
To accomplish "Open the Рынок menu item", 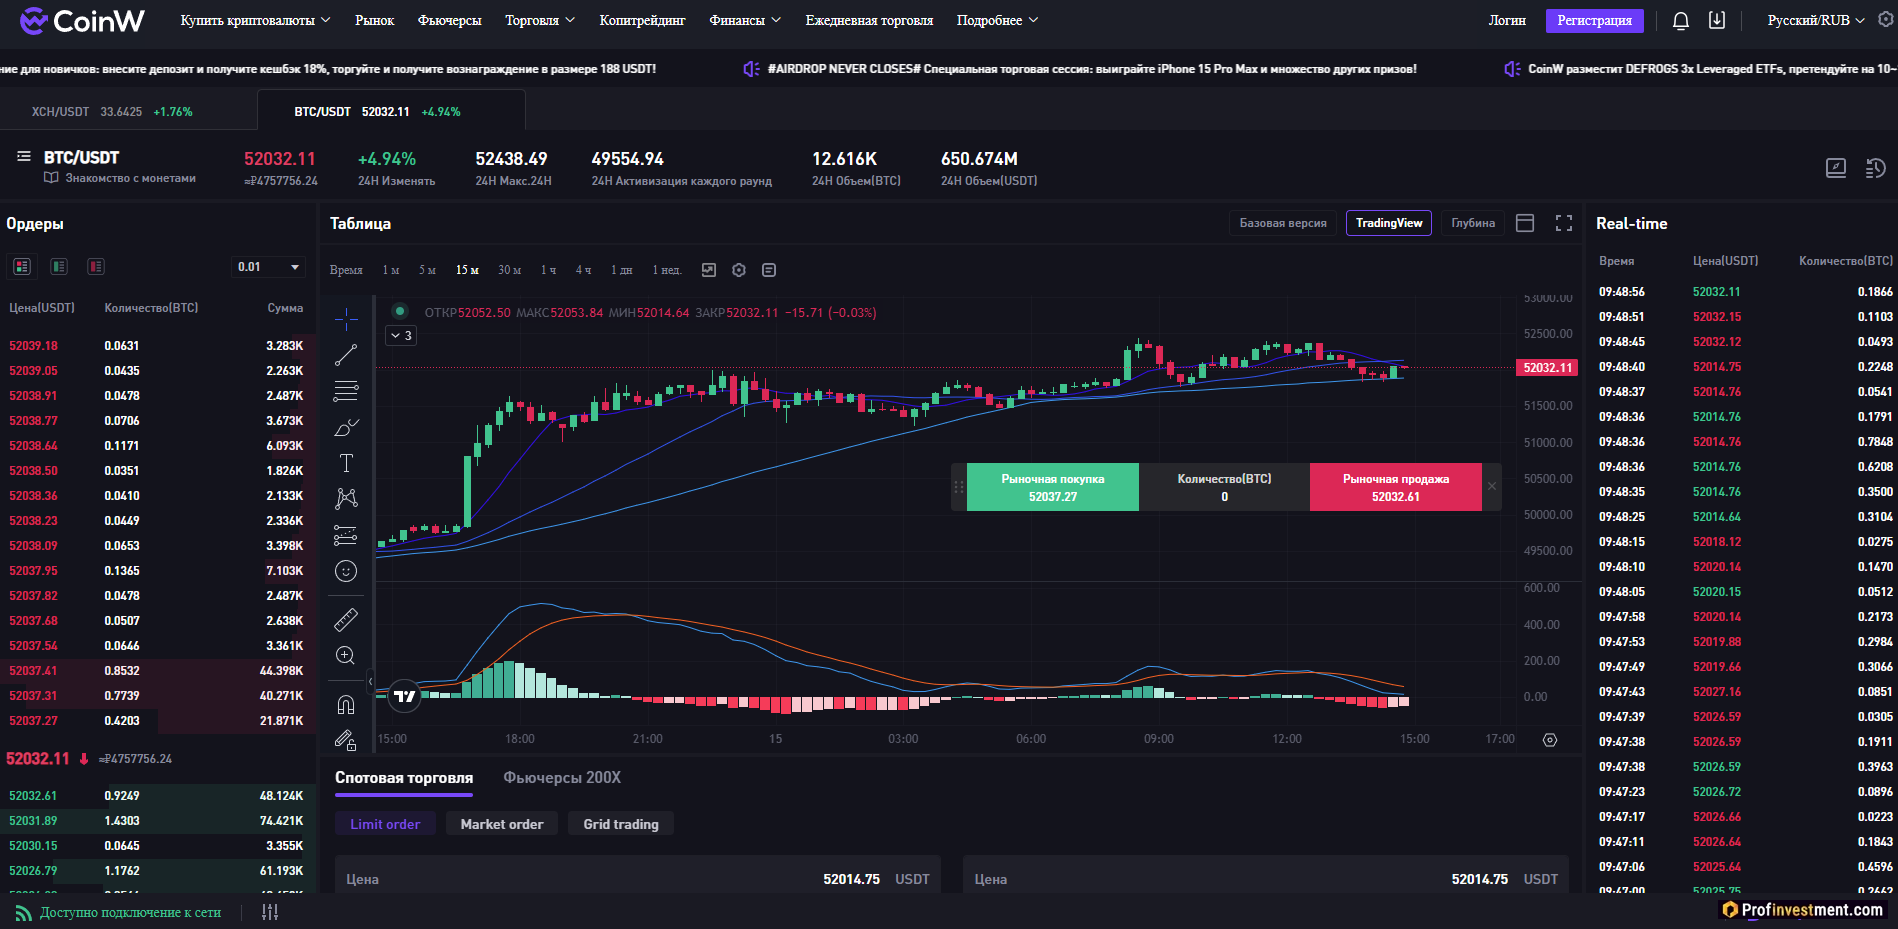I will 375,20.
